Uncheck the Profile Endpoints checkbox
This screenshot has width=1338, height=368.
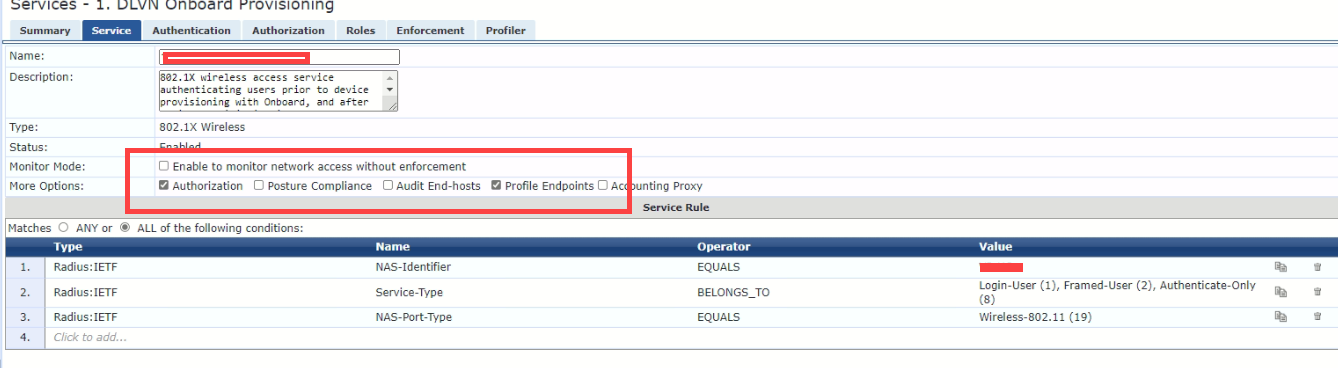pyautogui.click(x=497, y=186)
